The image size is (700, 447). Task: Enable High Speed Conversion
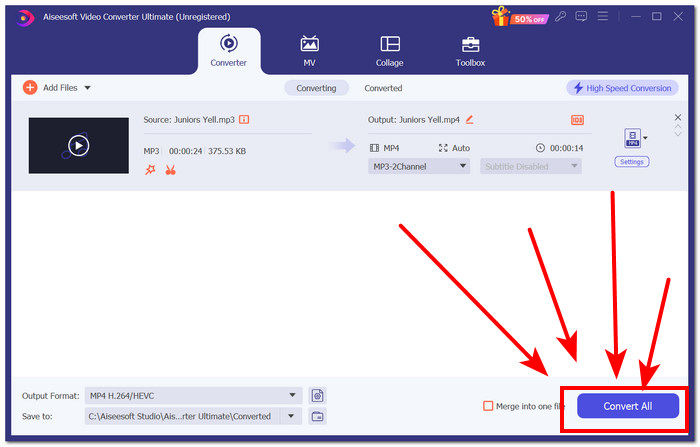point(622,88)
